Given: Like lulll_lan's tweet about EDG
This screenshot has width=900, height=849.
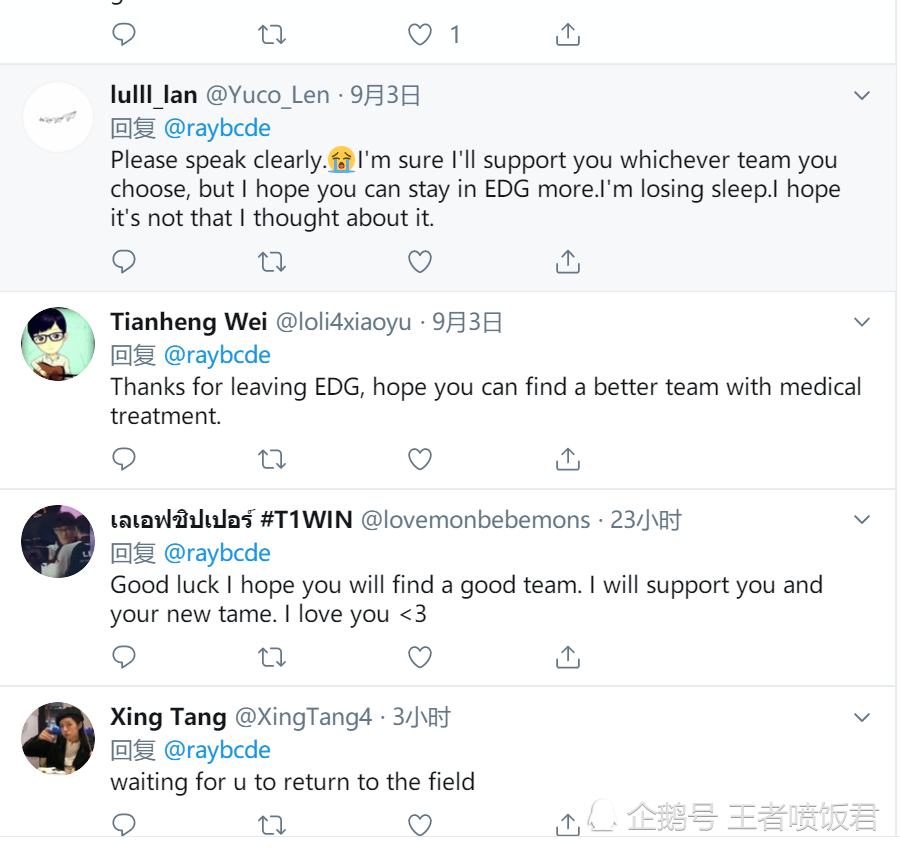Looking at the screenshot, I should point(420,262).
